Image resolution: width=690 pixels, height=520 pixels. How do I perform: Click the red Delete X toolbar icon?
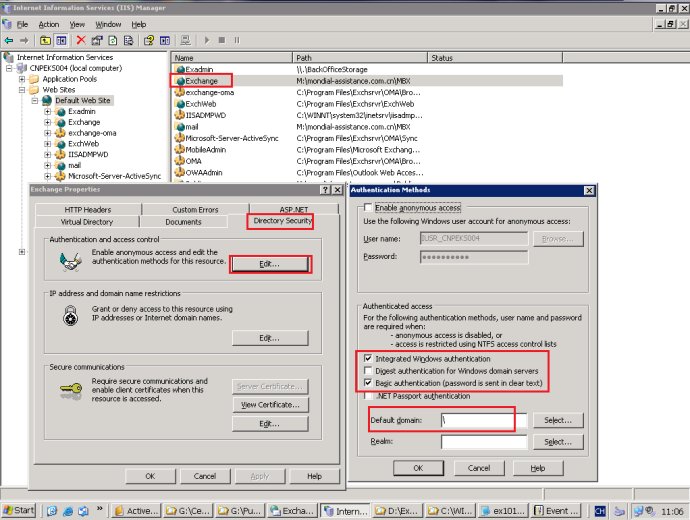click(x=81, y=40)
